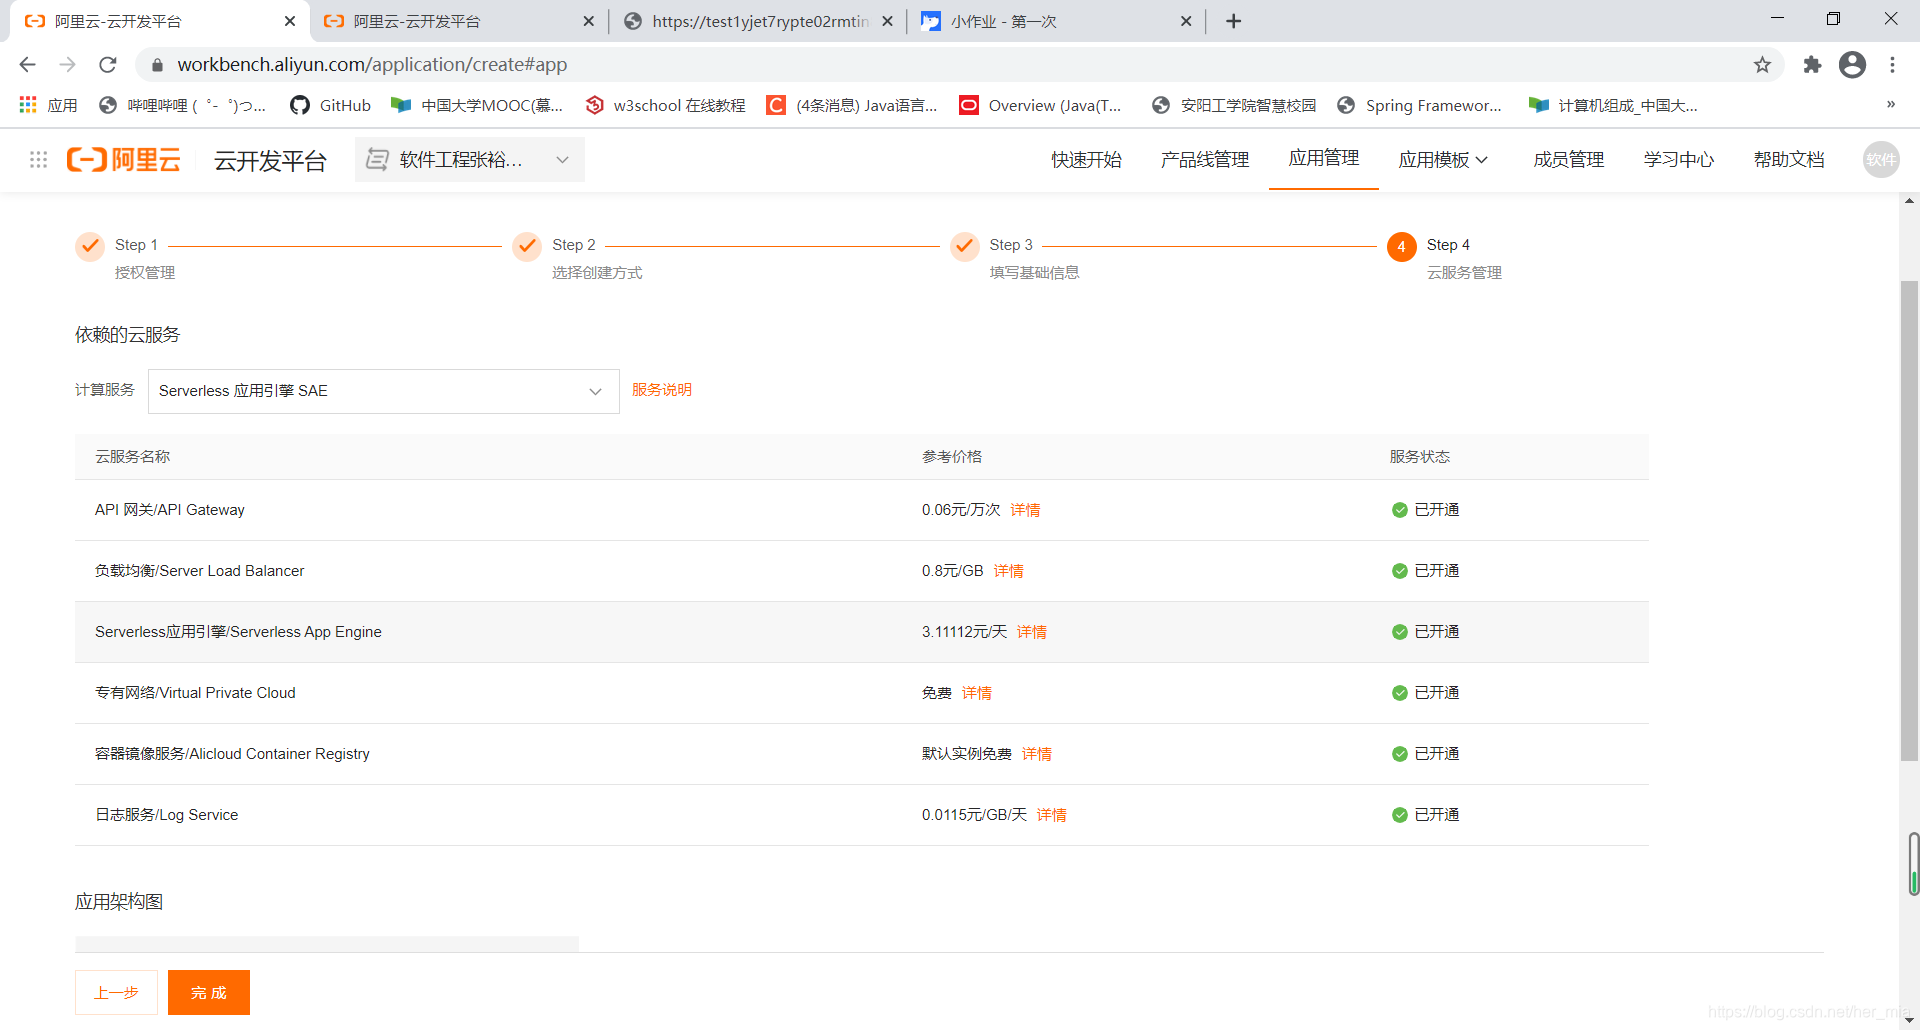
Task: Open 中国大学MOOC bookmark
Action: [x=477, y=105]
